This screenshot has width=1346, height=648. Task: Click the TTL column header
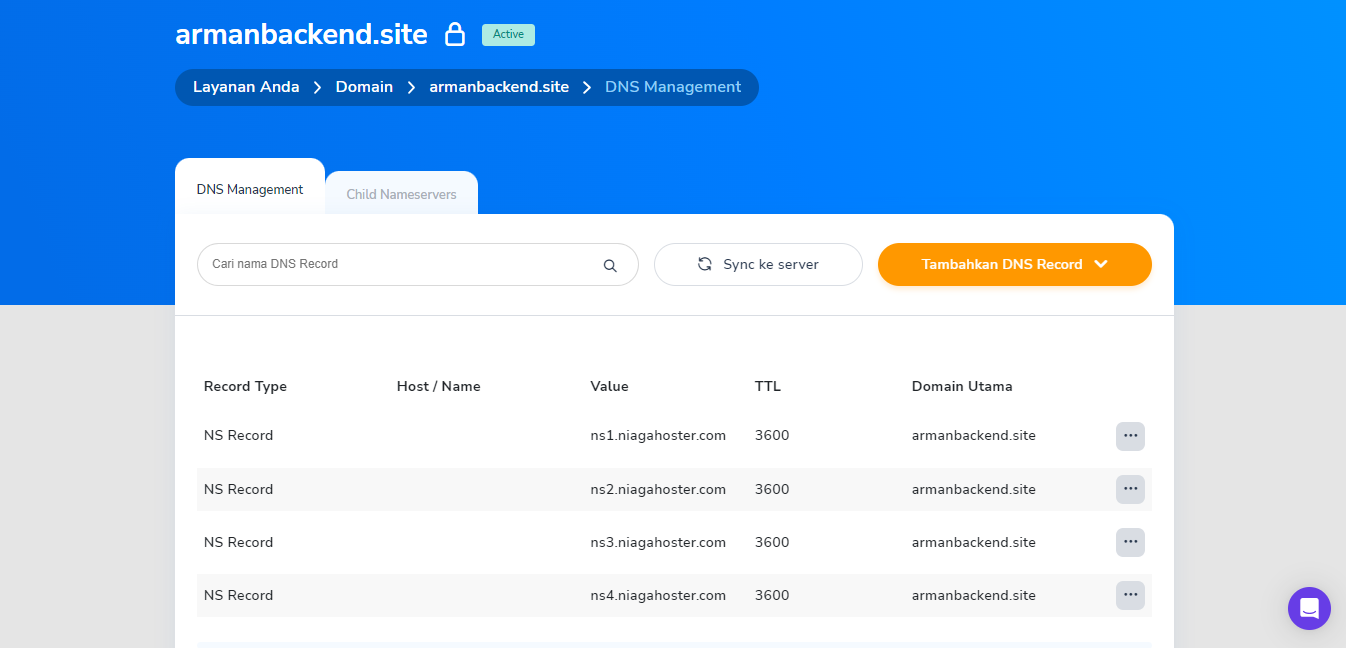click(x=770, y=386)
